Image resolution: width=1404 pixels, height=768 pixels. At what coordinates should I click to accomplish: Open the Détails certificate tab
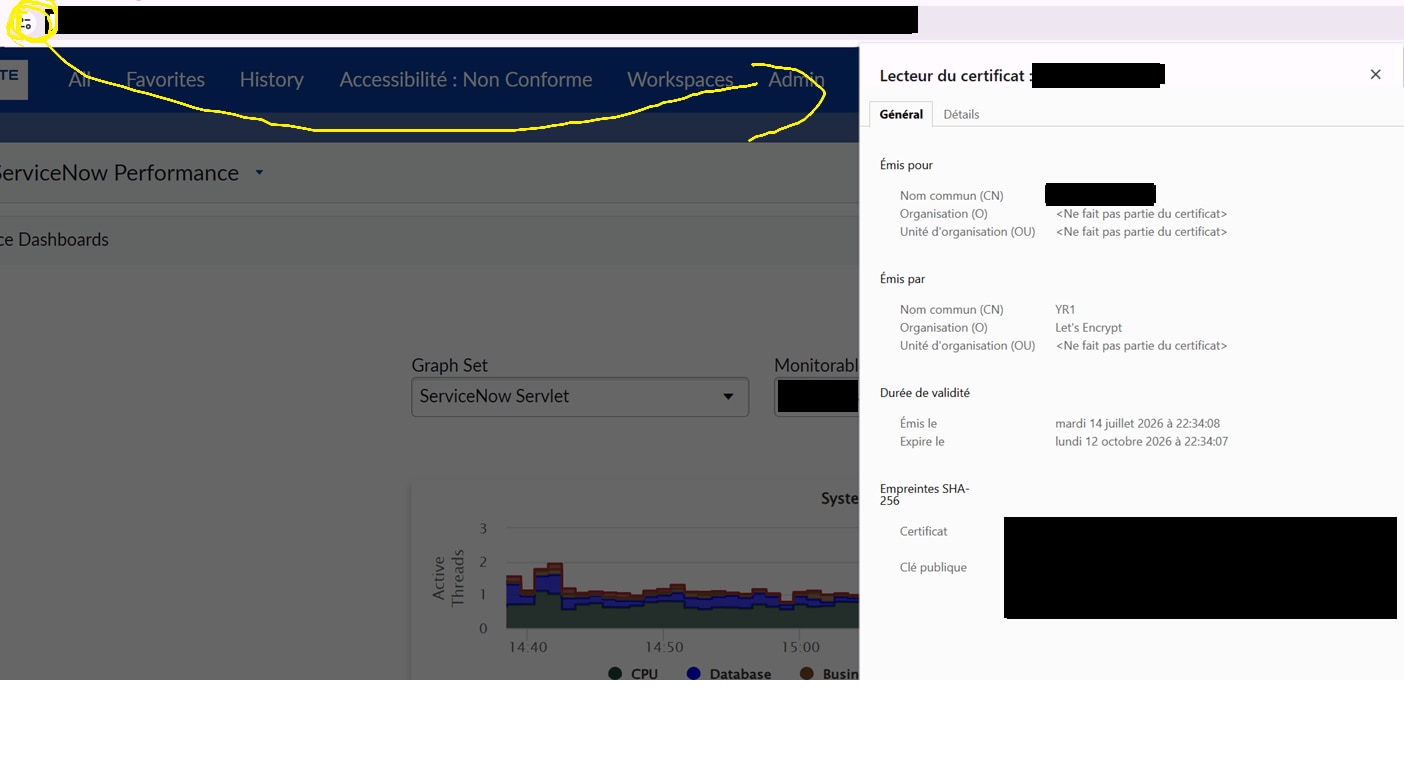click(961, 114)
